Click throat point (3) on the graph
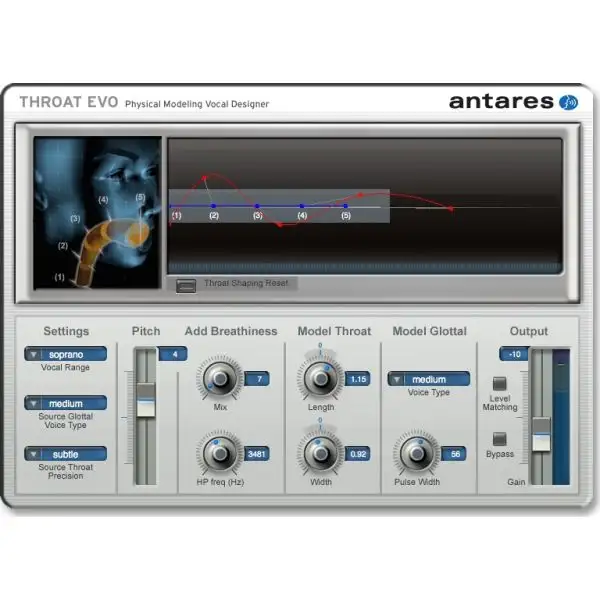Viewport: 600px width, 600px height. [x=257, y=206]
